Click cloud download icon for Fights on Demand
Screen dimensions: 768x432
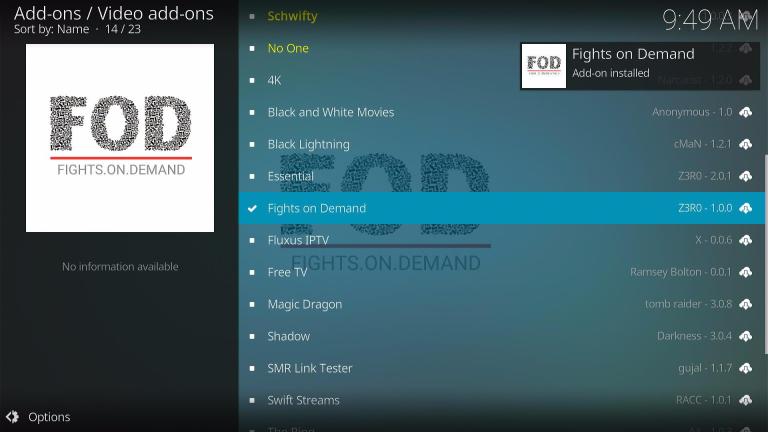tap(745, 208)
